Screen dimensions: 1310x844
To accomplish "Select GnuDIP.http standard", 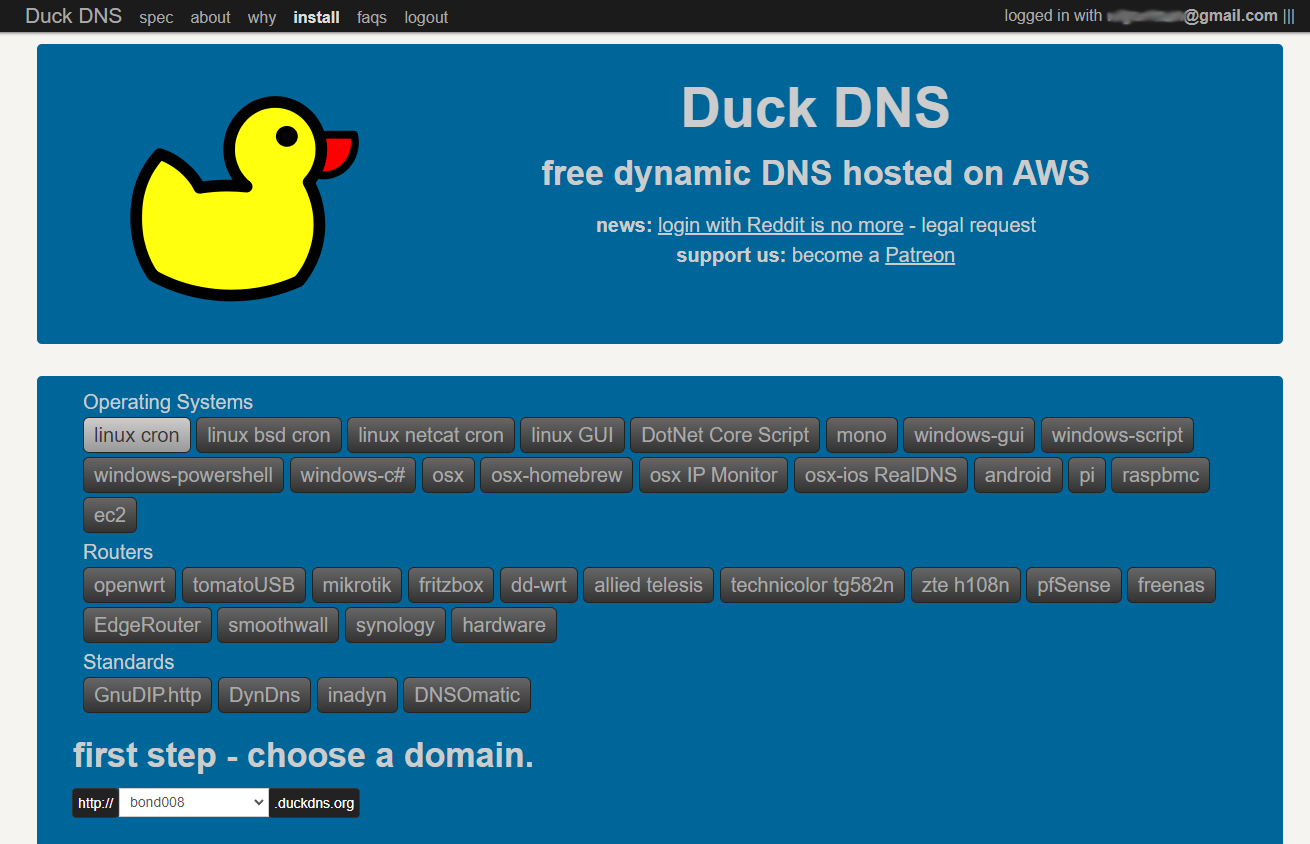I will click(x=147, y=695).
